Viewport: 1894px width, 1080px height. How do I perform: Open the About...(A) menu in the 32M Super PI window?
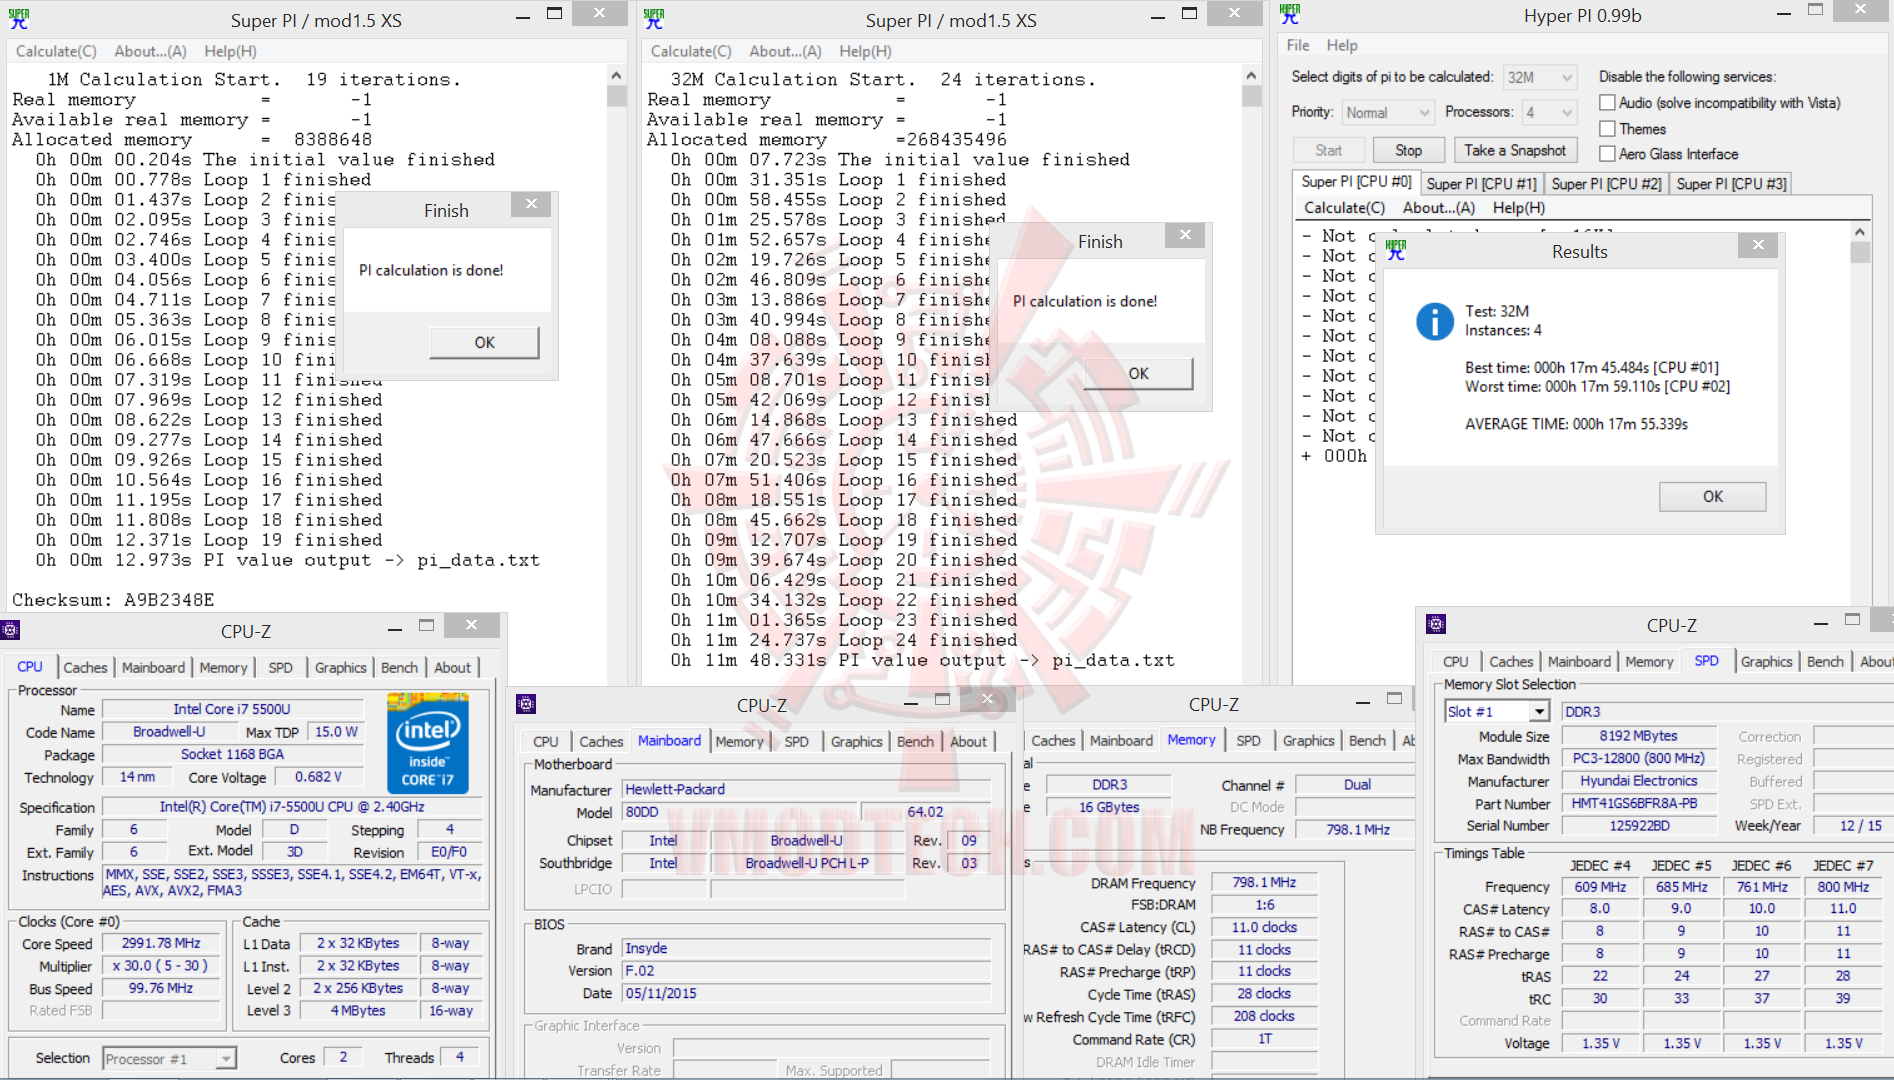(785, 51)
